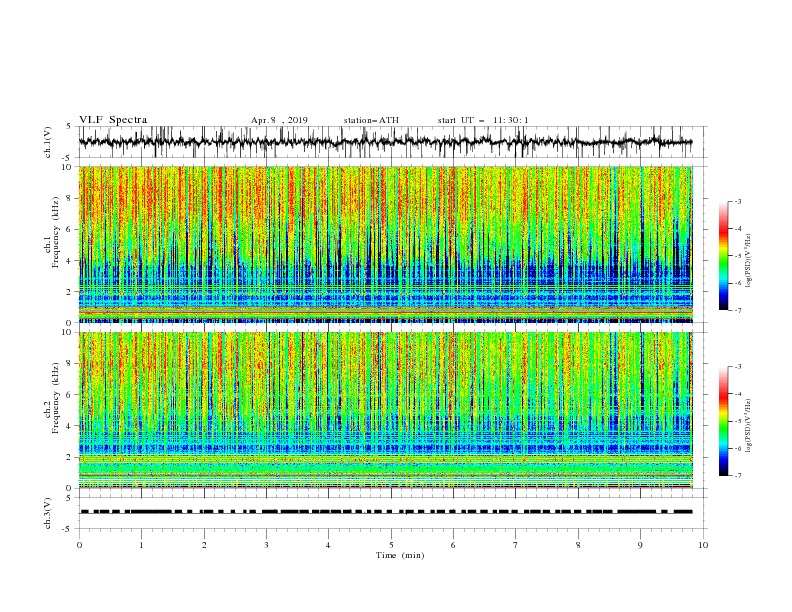Click the ch.1 color bar log(PSD) label
792x612 pixels.
(750, 261)
